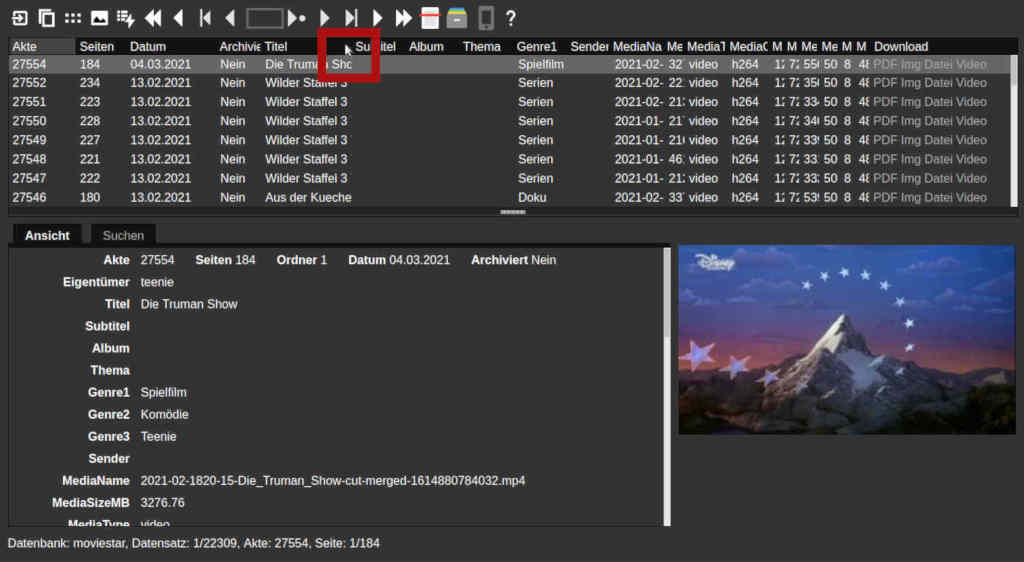Click the list with lightning bolt icon
Viewport: 1024px width, 562px height.
click(x=125, y=17)
